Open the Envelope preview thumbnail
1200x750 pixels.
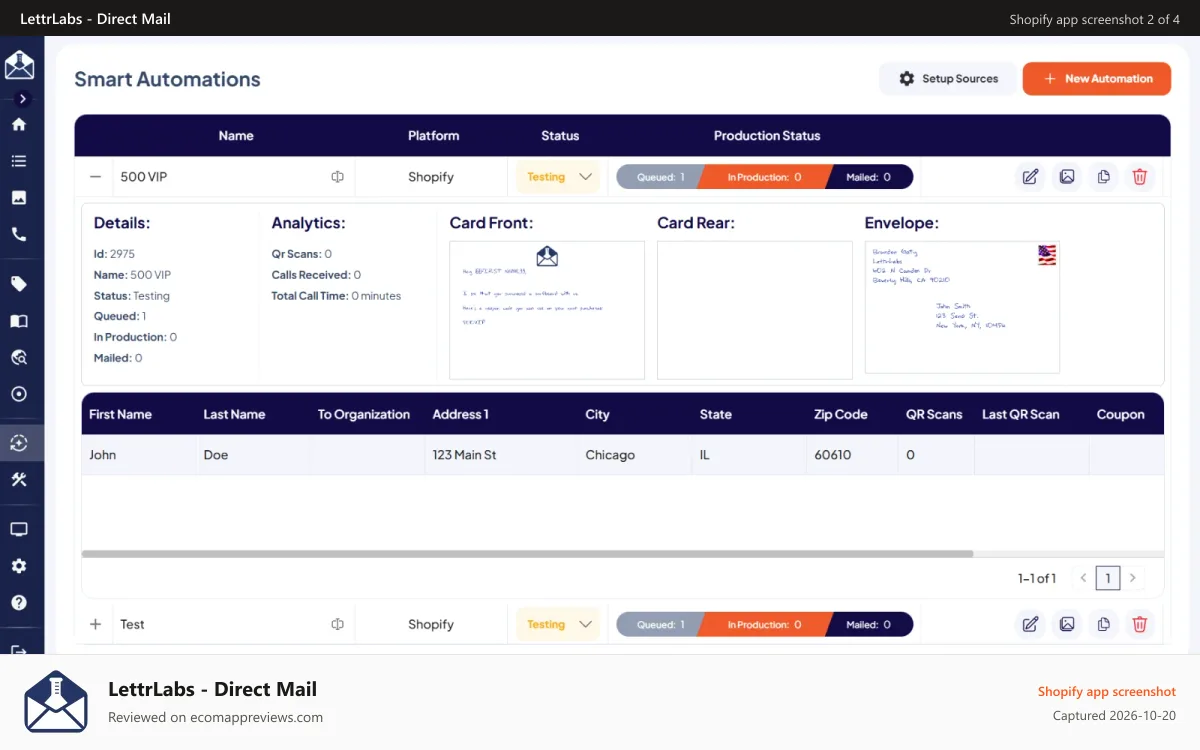pyautogui.click(x=962, y=307)
